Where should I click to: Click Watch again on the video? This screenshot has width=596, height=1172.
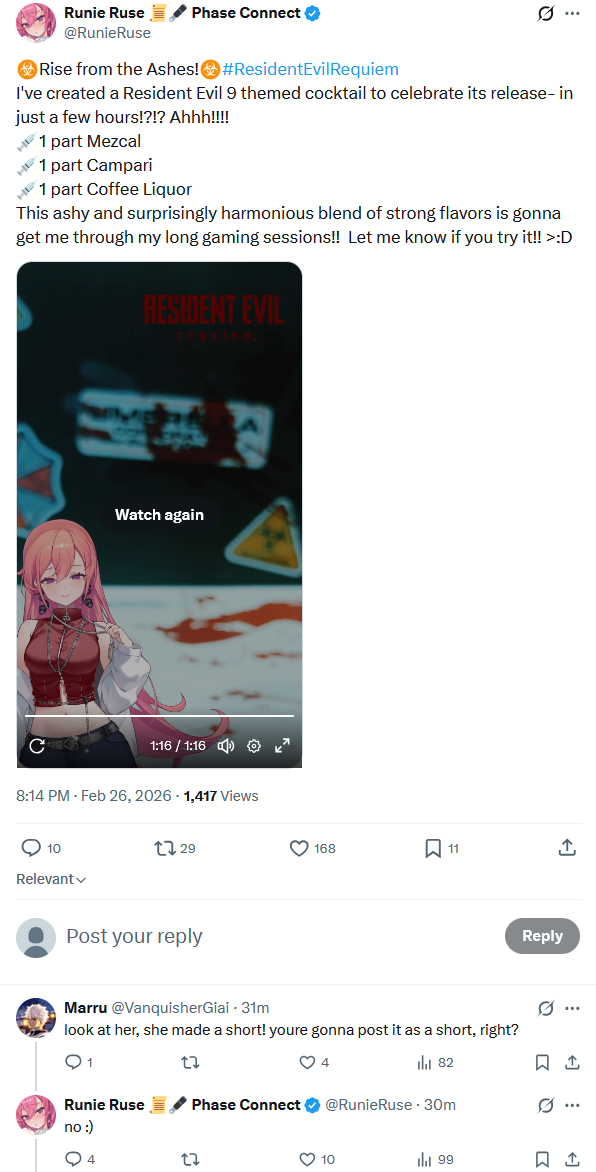[x=159, y=514]
